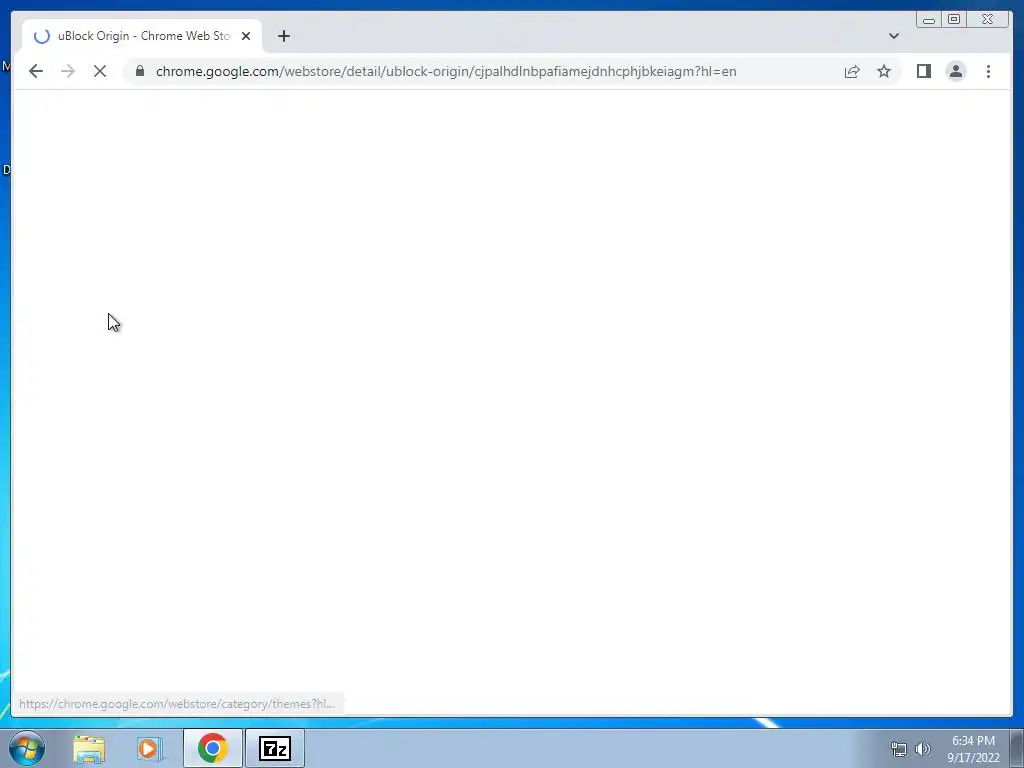Minimize the Chrome window
Image resolution: width=1024 pixels, height=768 pixels.
[x=929, y=20]
